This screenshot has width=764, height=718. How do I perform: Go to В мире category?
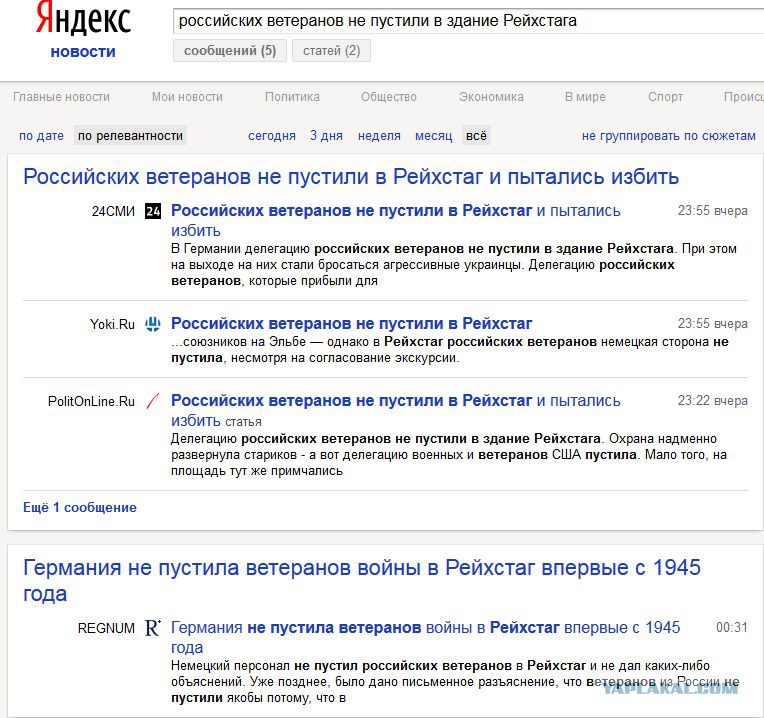click(x=585, y=97)
